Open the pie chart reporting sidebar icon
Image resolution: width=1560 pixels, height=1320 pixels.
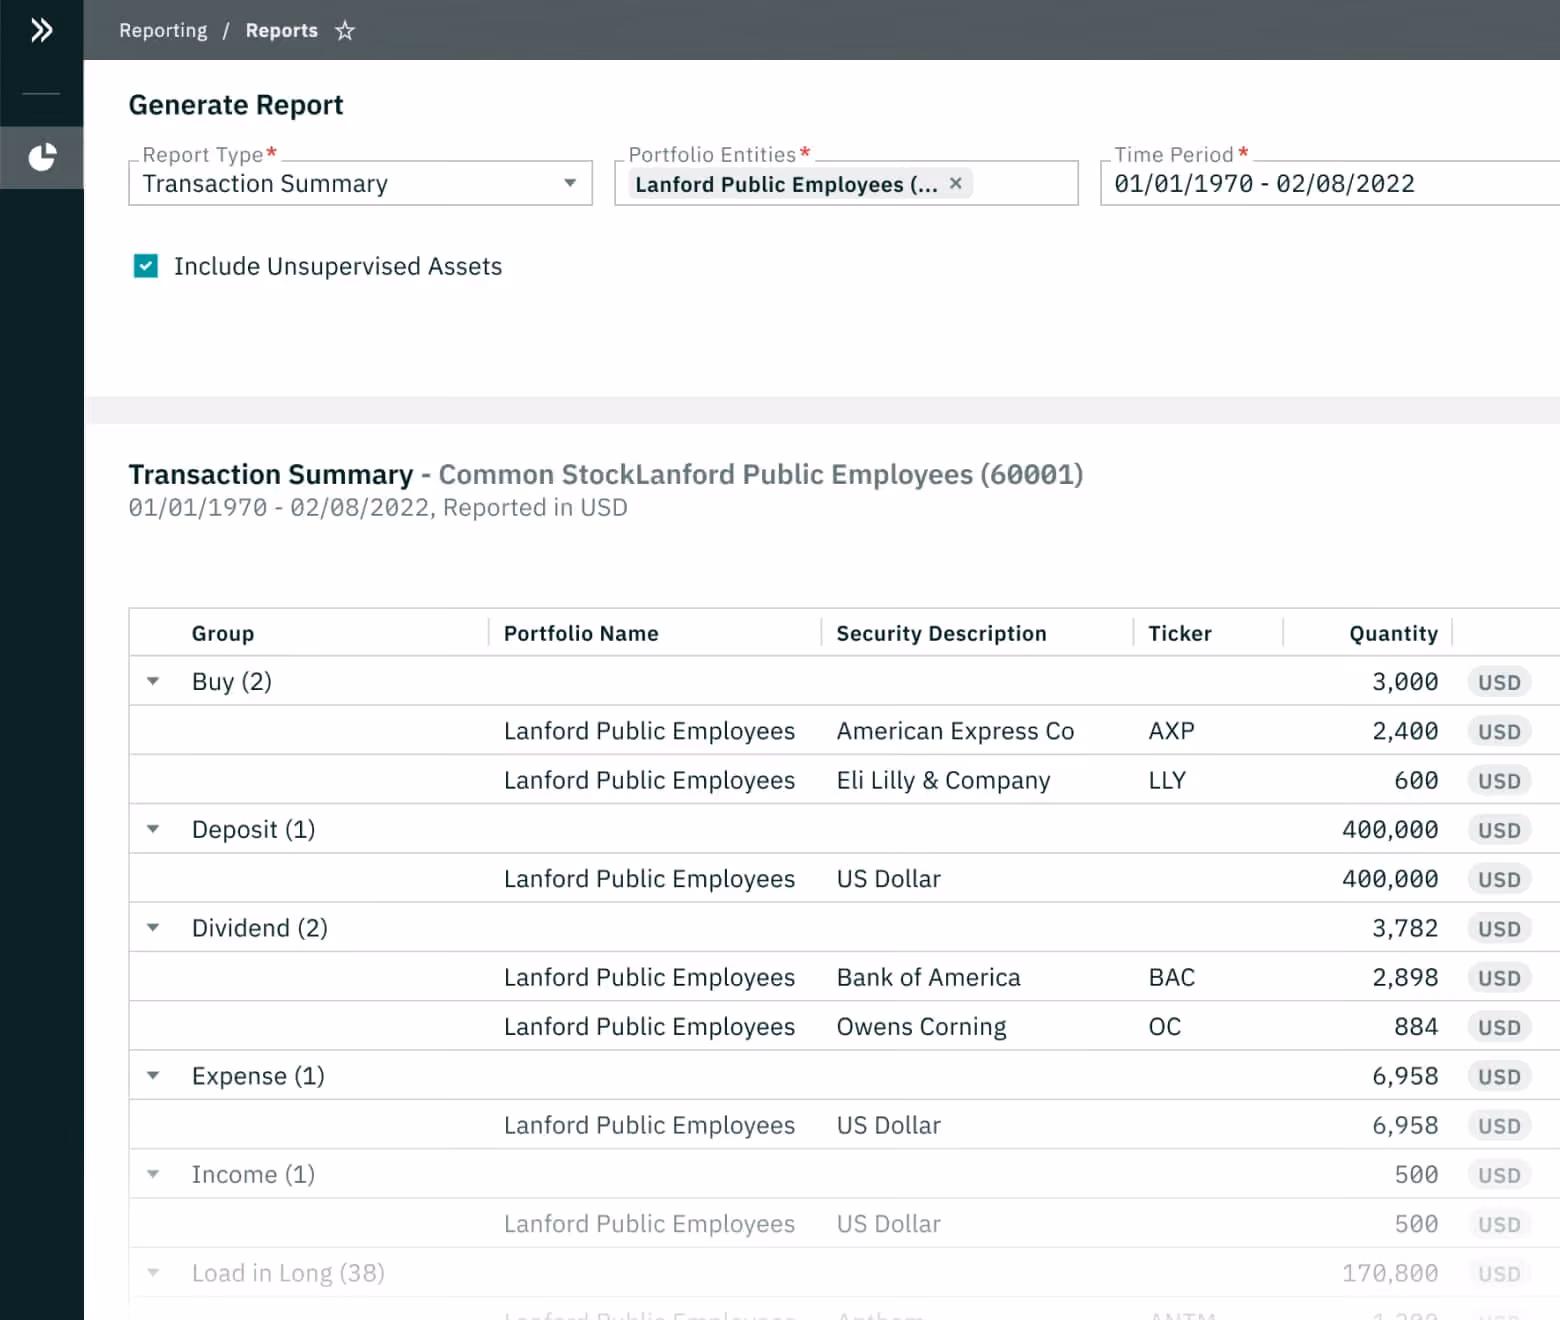(42, 157)
